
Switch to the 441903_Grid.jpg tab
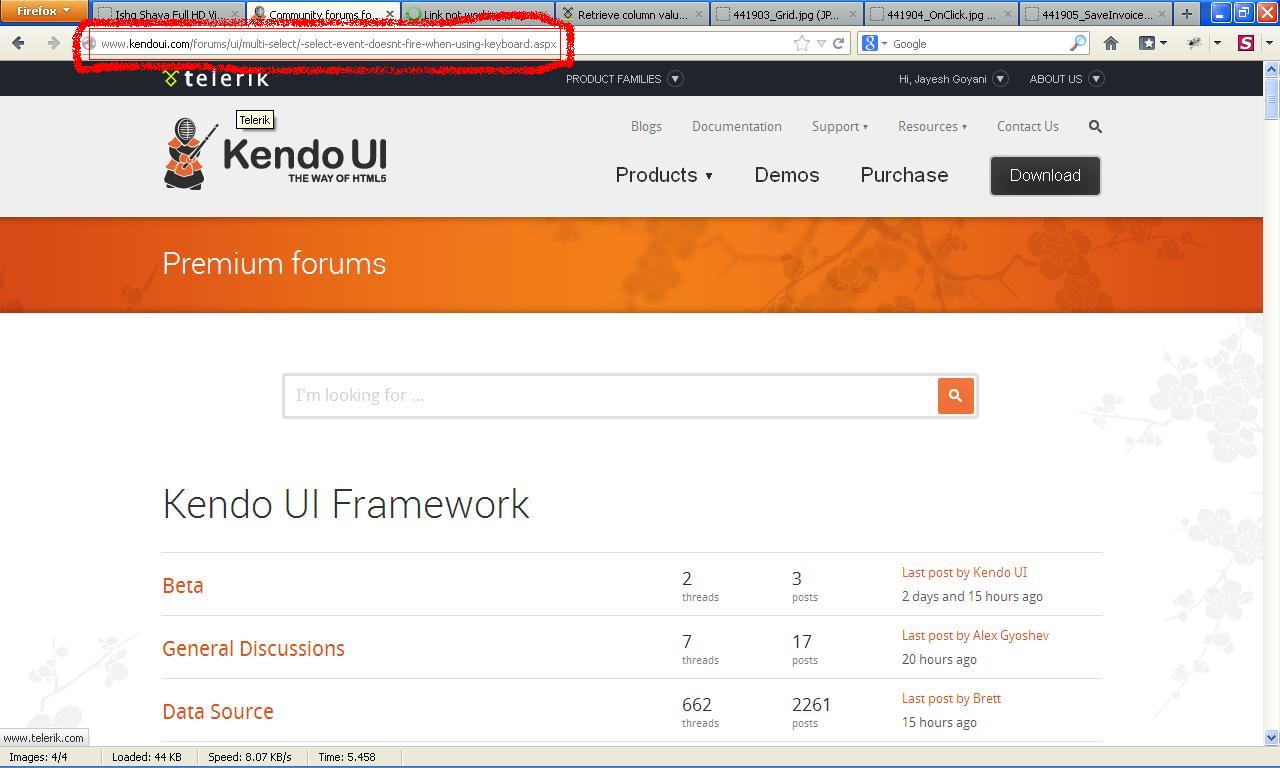(x=786, y=15)
